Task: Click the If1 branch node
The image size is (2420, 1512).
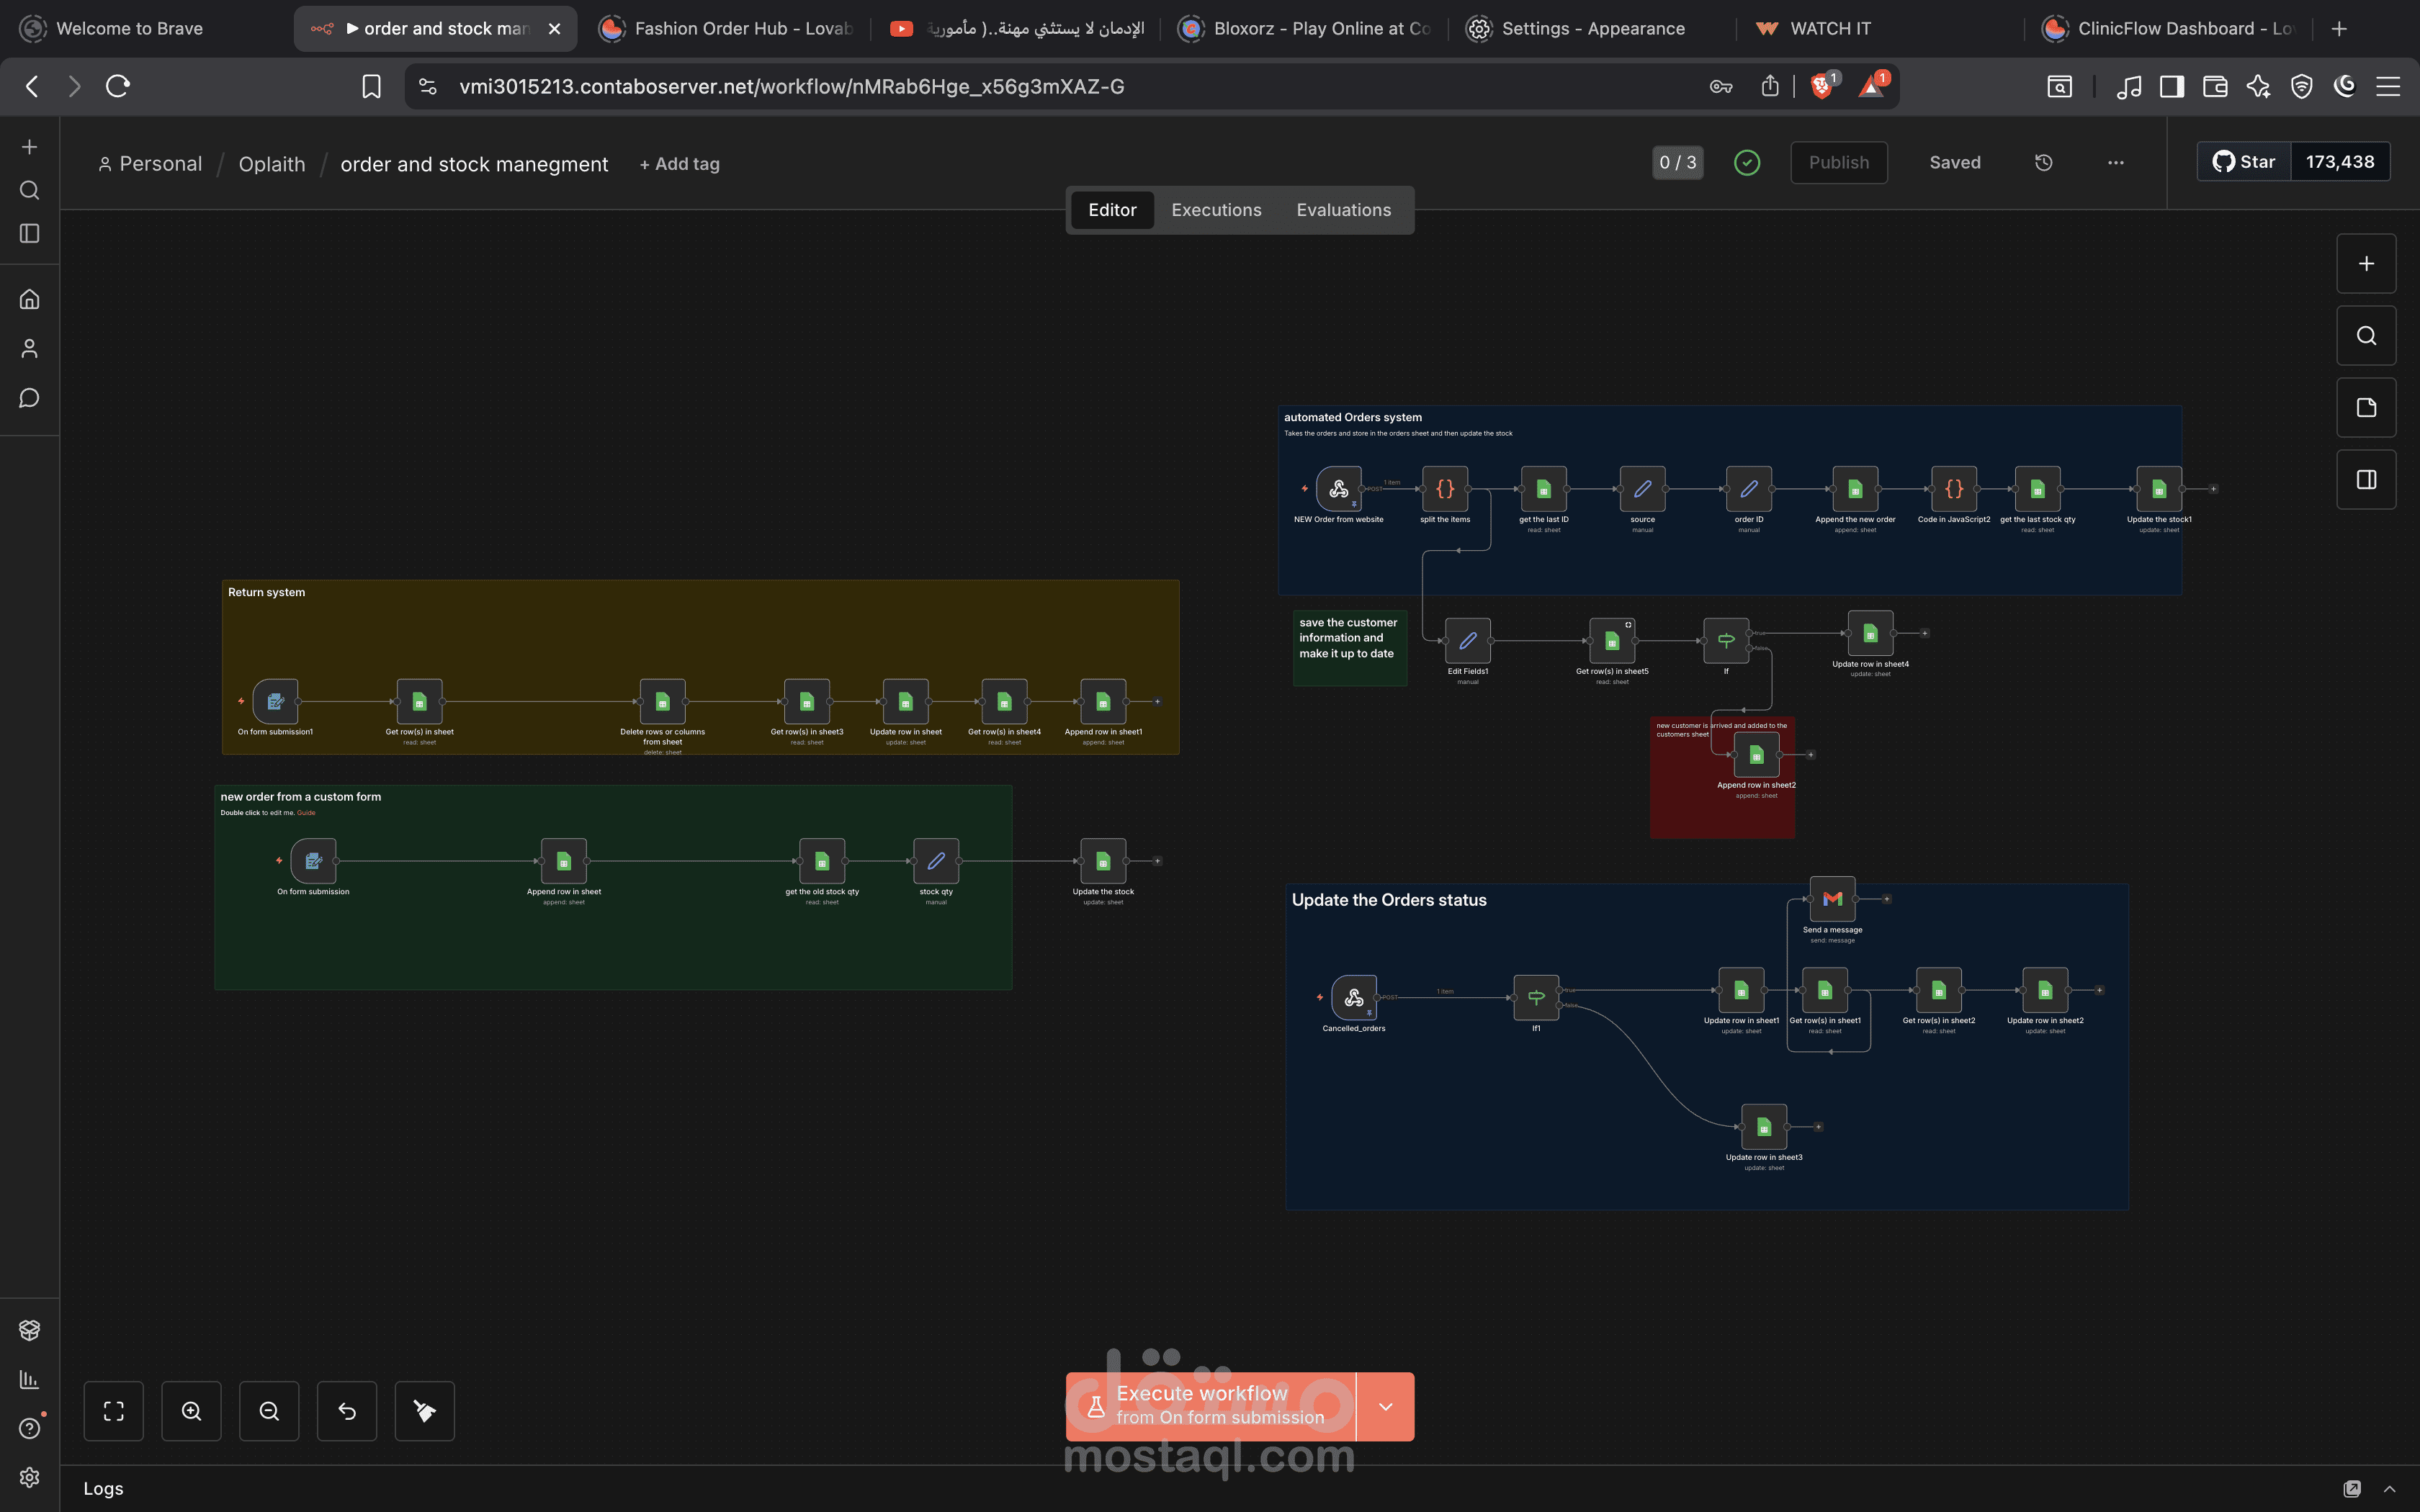Action: [x=1536, y=997]
